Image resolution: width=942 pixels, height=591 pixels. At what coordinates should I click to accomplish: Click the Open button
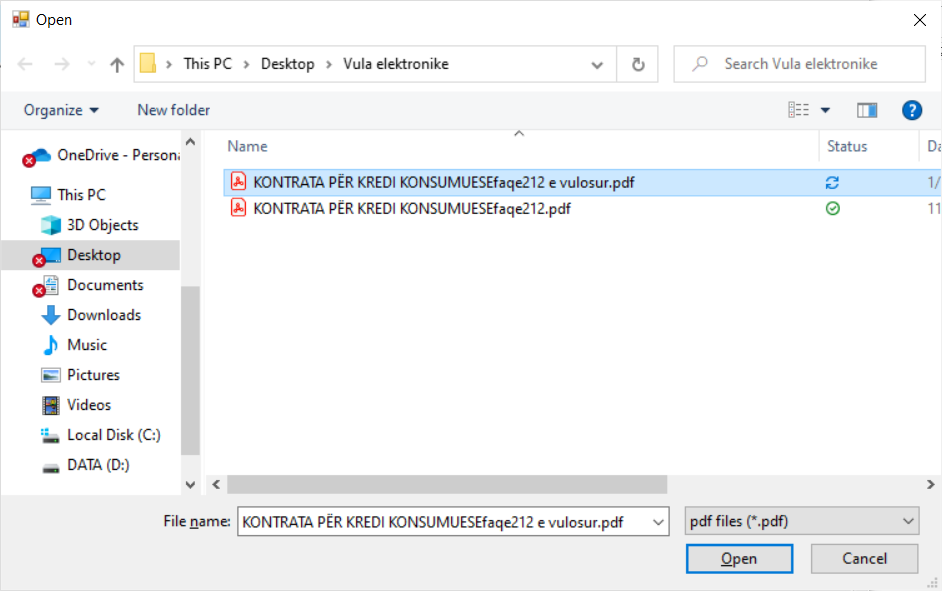[739, 559]
